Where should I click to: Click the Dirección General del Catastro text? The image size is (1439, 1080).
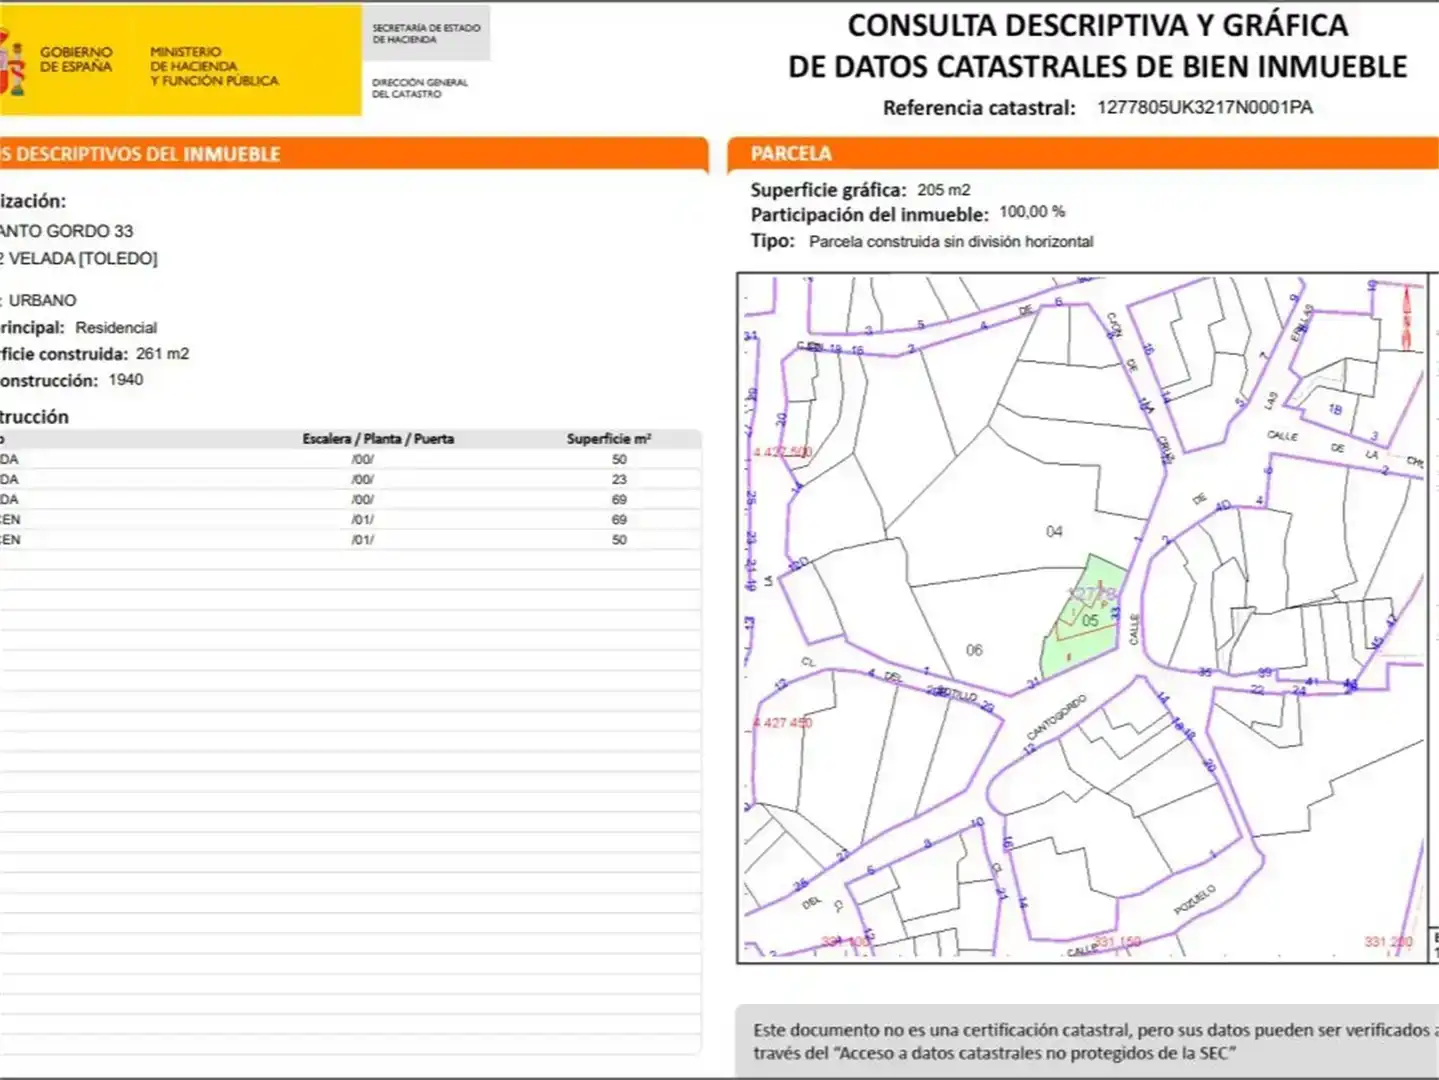coord(420,88)
